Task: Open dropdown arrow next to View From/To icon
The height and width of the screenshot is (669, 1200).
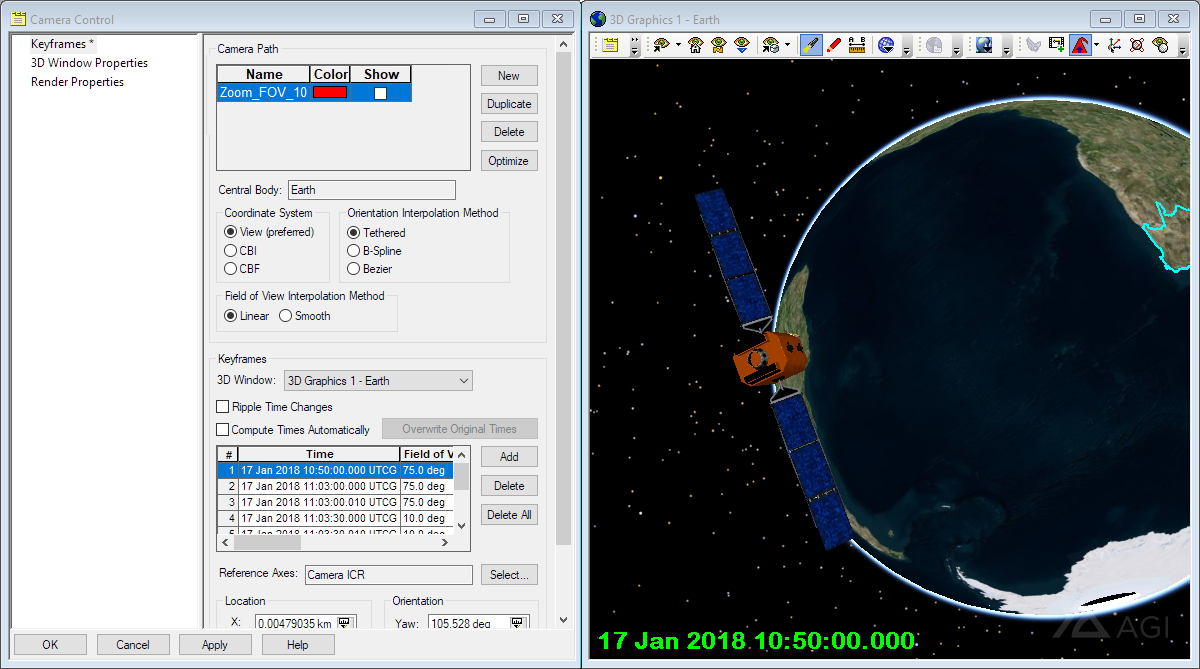Action: coord(678,45)
